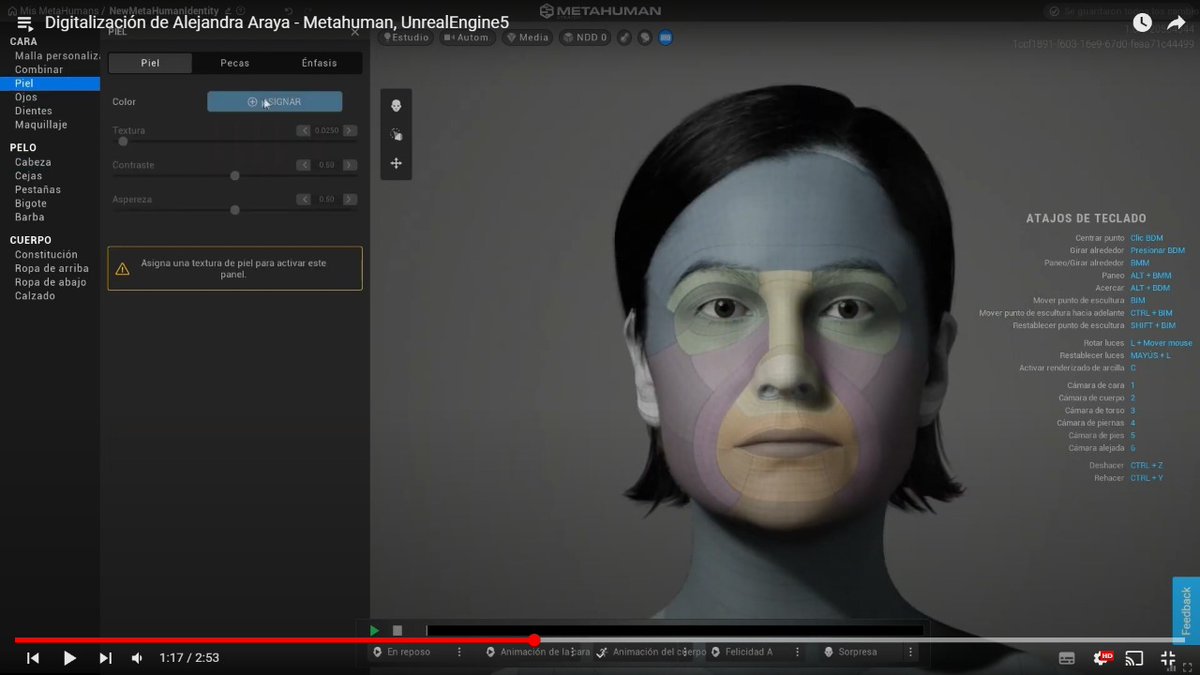Select the face sculpt head tool
This screenshot has height=675, width=1200.
(x=396, y=105)
